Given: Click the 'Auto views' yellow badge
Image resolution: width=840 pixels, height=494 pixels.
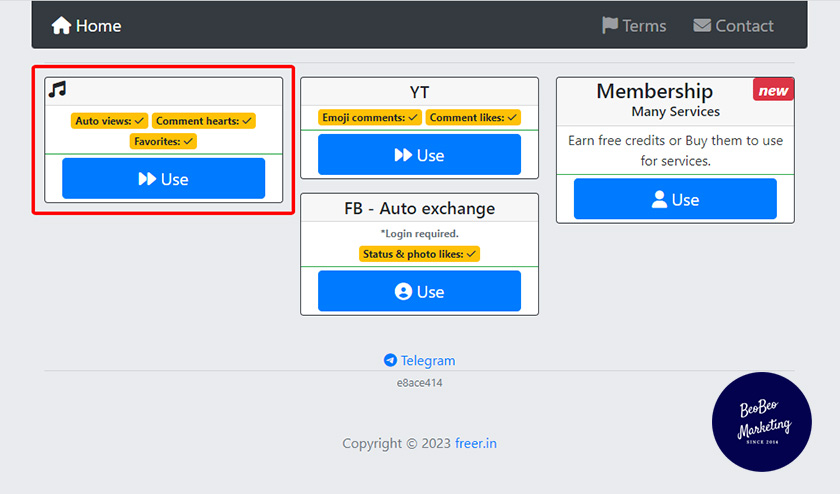Looking at the screenshot, I should (110, 121).
